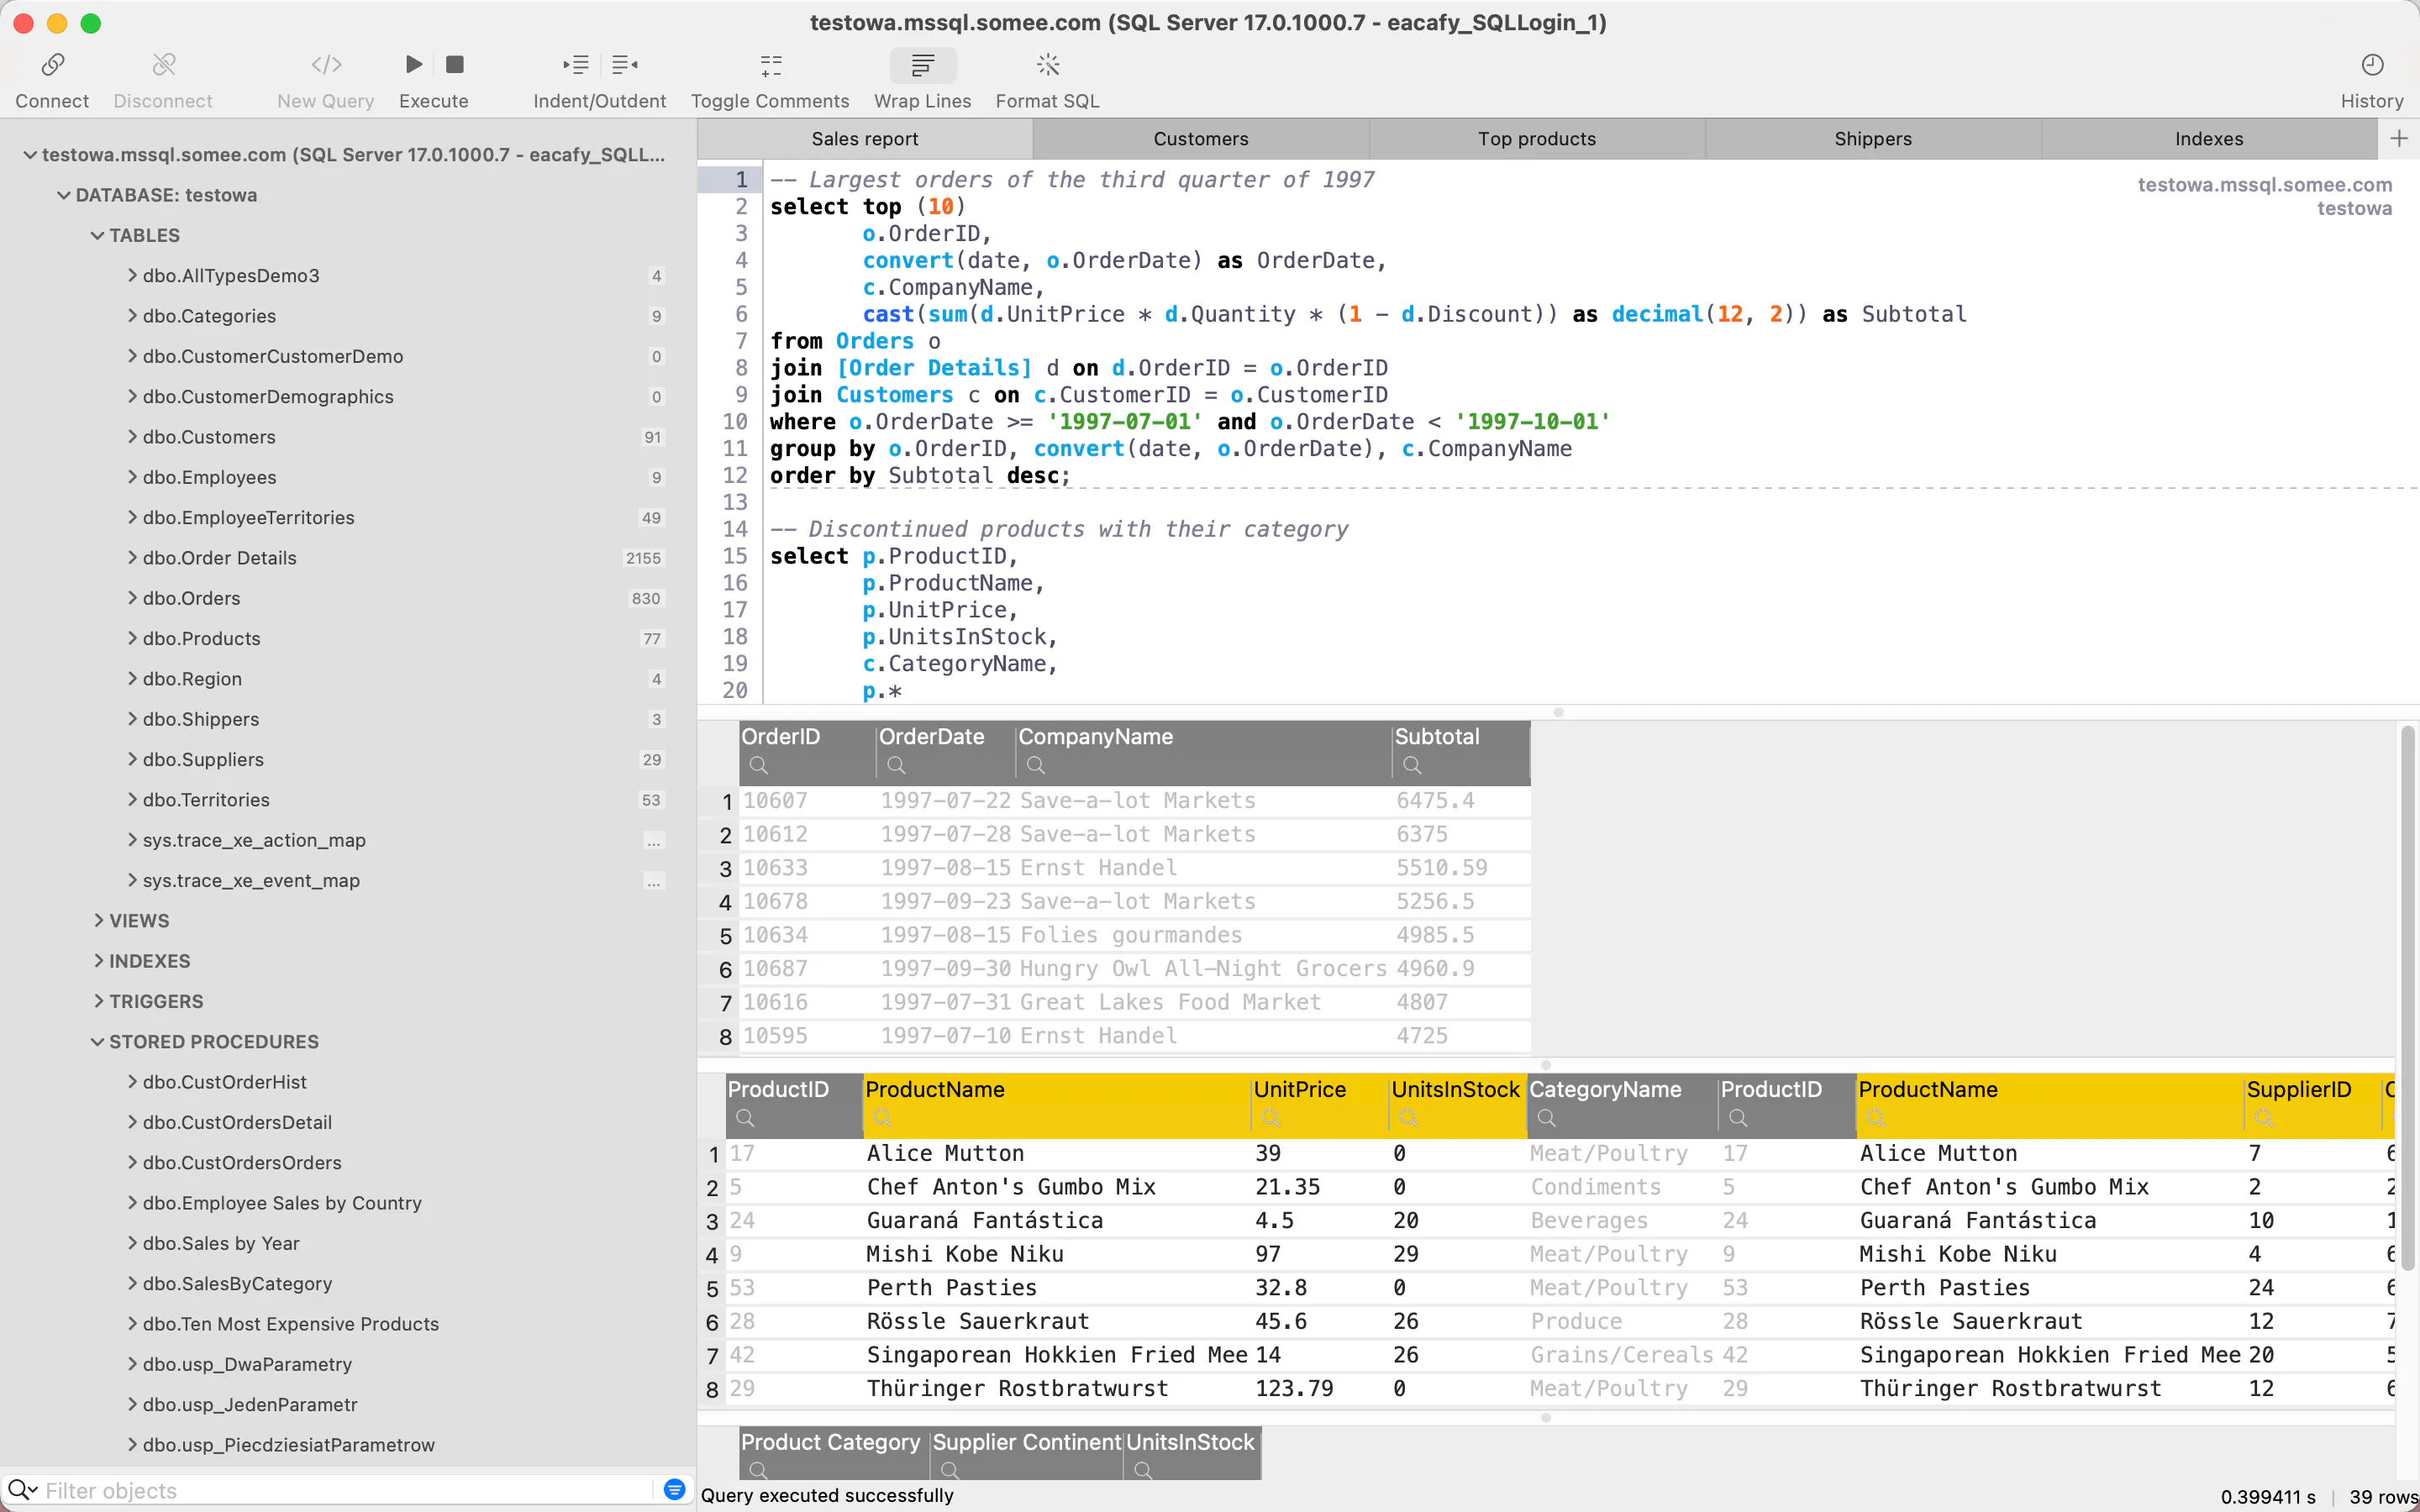Search in the CompanyName column header
Screen dimensions: 2420x1512
click(1036, 765)
